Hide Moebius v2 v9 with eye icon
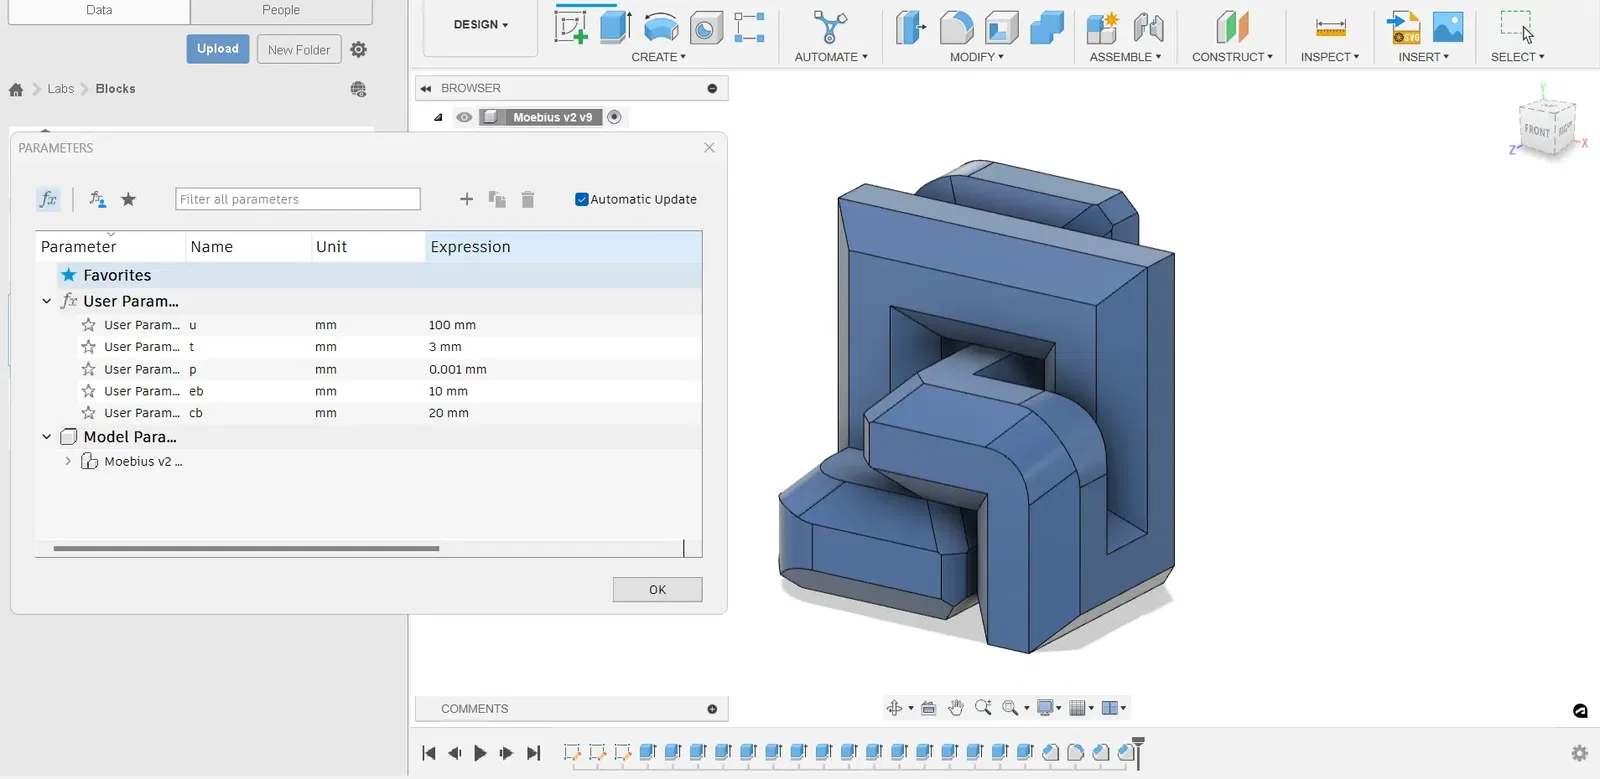The width and height of the screenshot is (1600, 779). coord(464,117)
